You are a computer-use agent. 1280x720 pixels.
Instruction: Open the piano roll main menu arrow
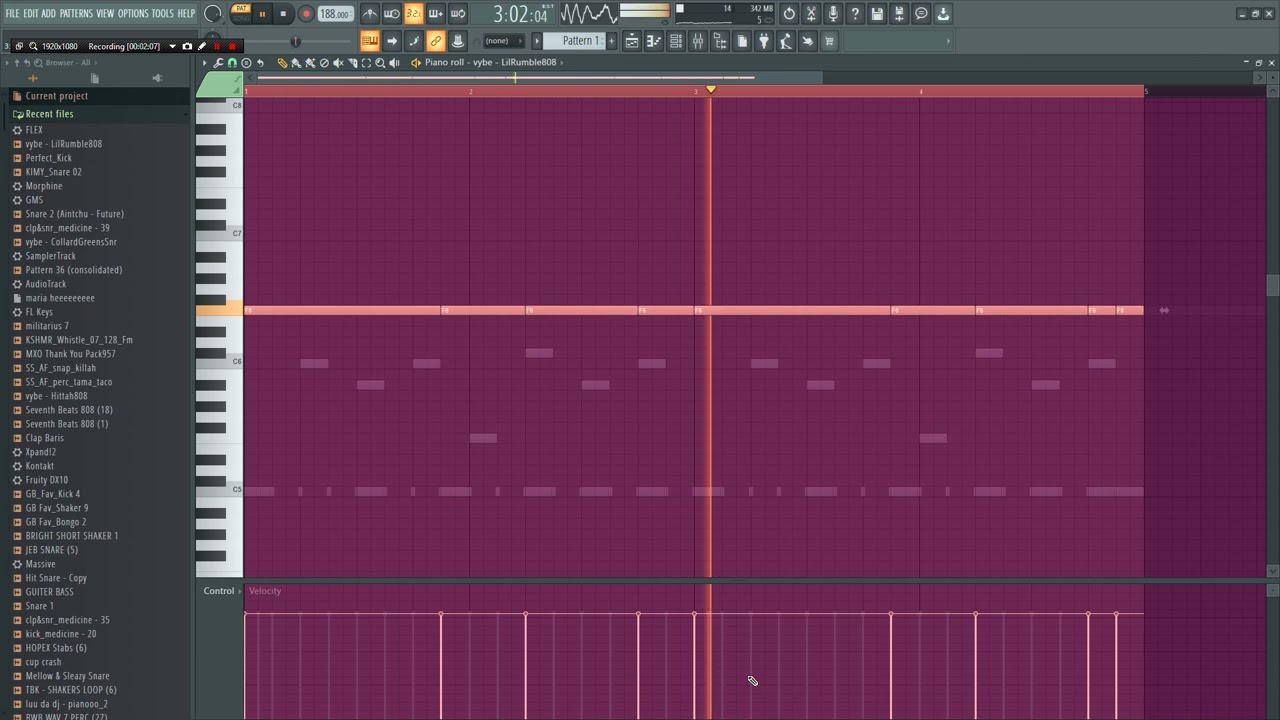[x=204, y=63]
